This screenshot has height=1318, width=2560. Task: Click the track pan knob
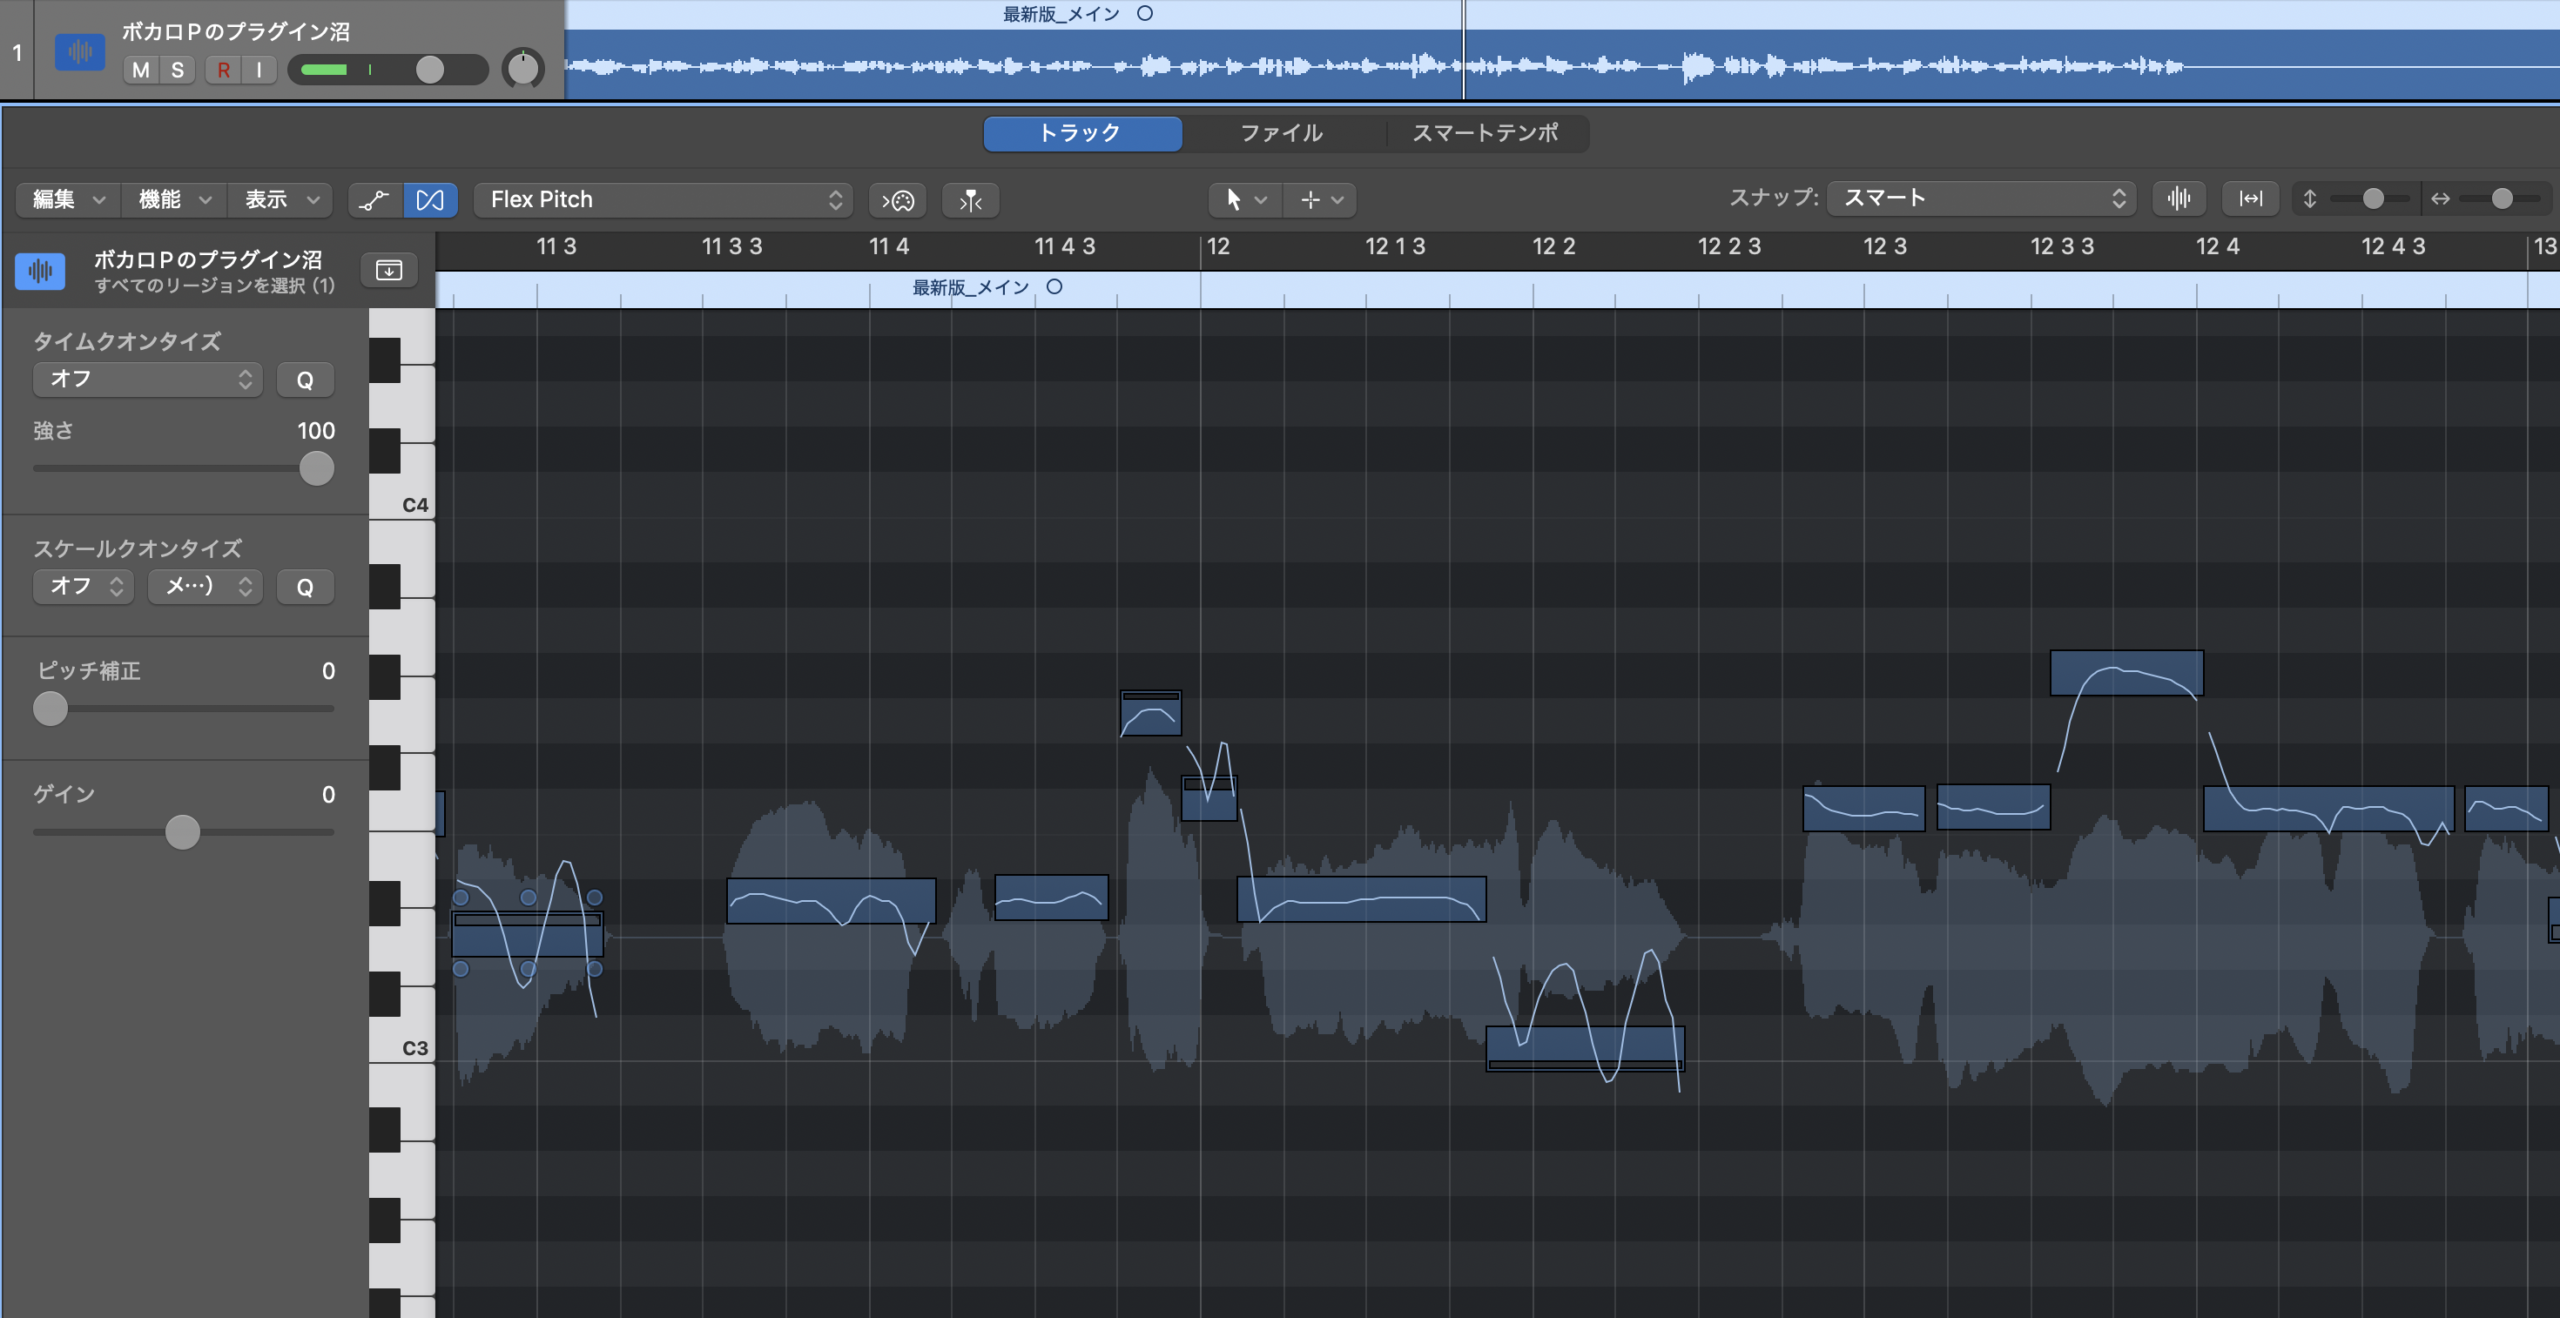click(523, 69)
